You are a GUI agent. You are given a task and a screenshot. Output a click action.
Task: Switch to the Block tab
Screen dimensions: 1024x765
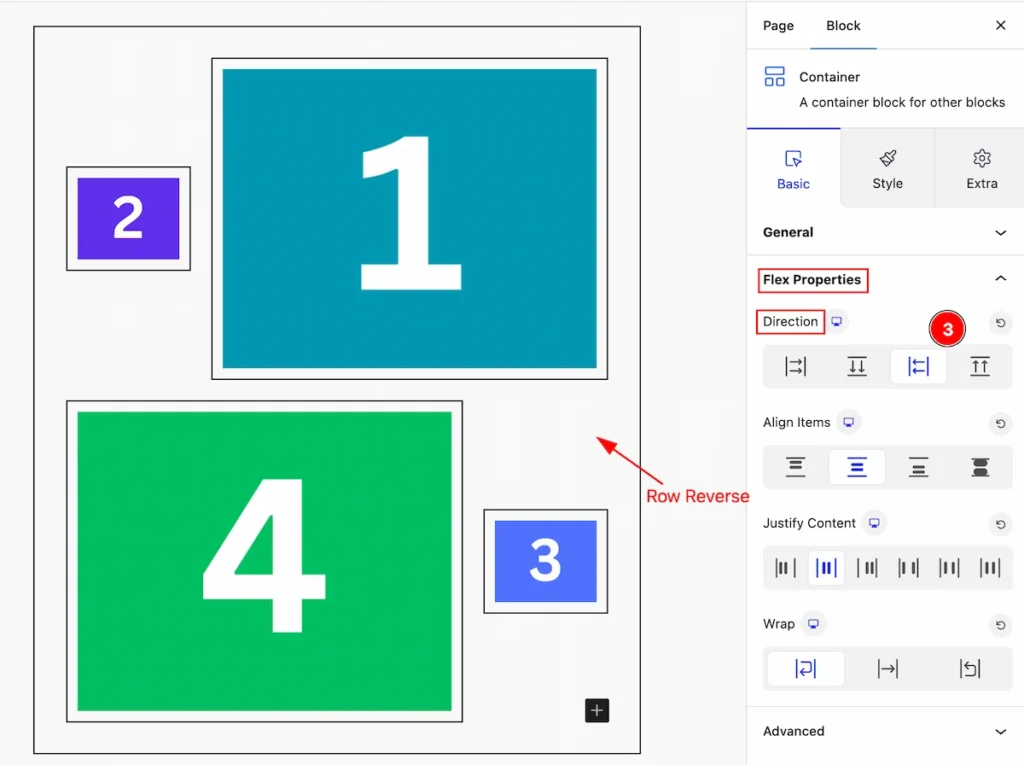pyautogui.click(x=843, y=25)
